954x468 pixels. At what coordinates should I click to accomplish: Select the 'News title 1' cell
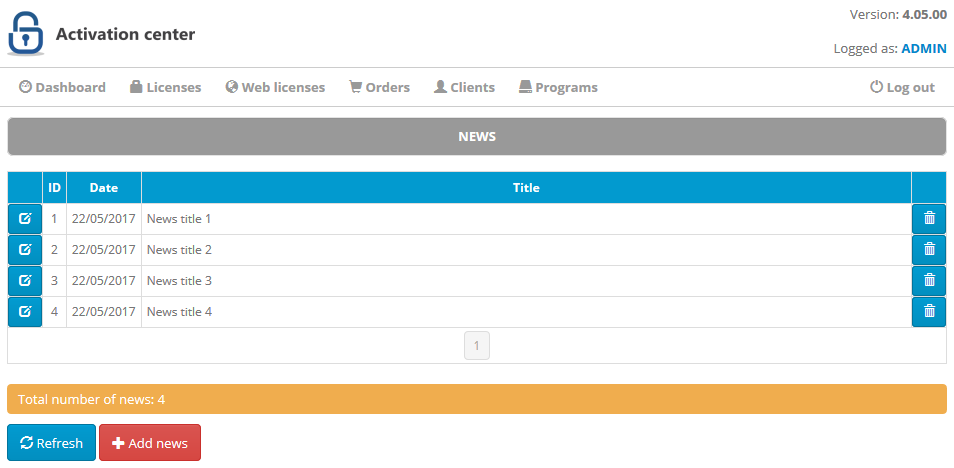[526, 218]
